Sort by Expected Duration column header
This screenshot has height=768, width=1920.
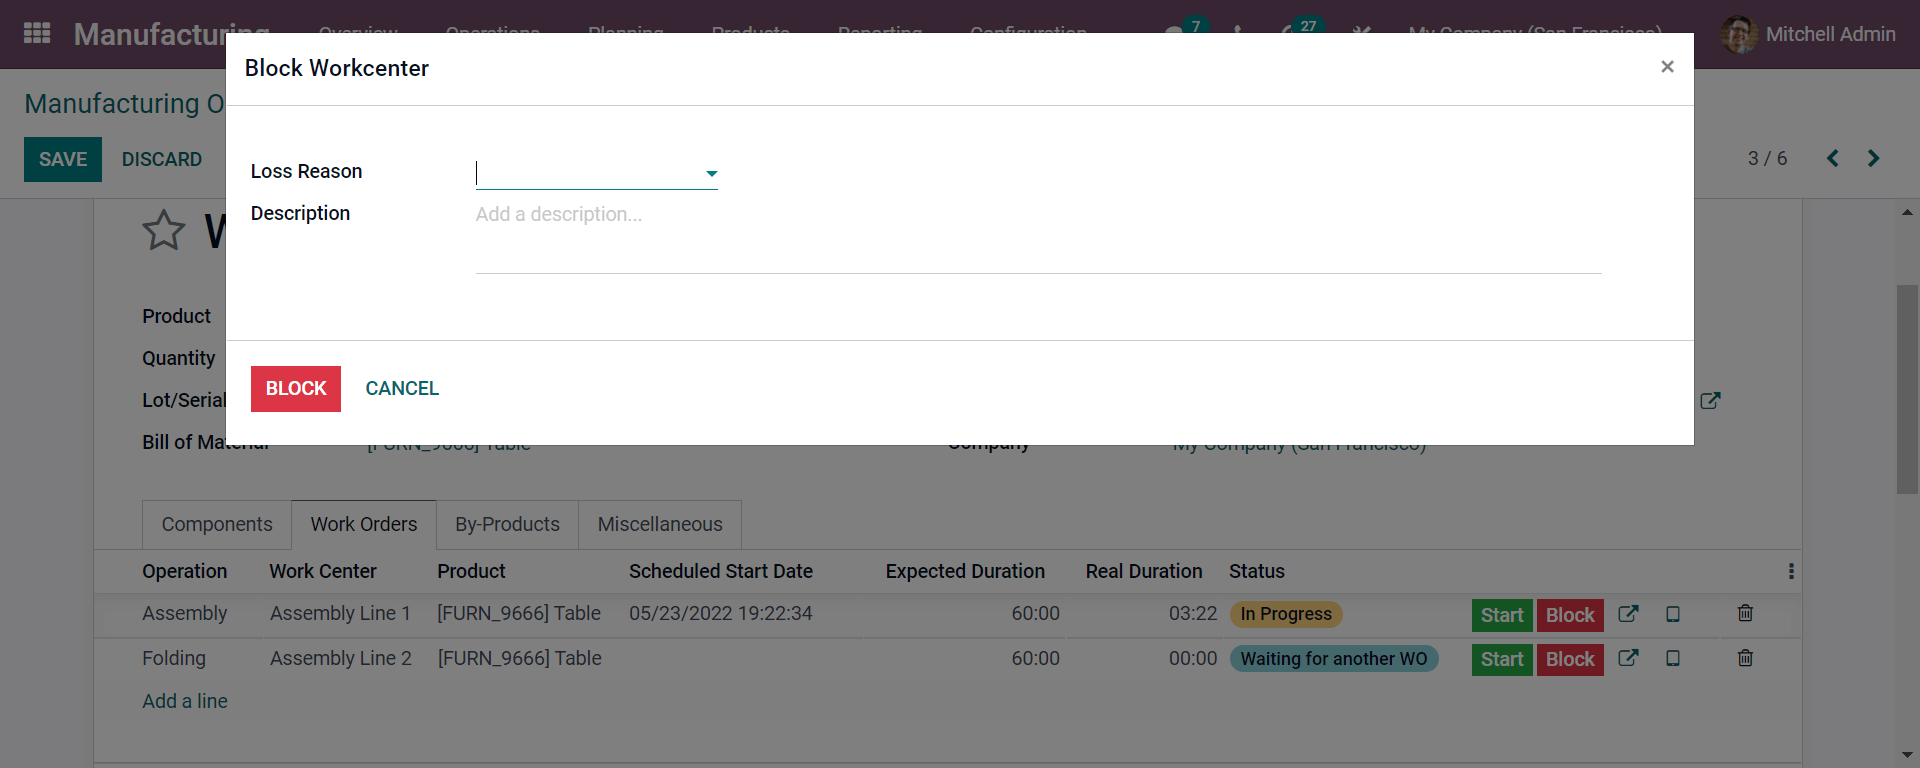[965, 571]
